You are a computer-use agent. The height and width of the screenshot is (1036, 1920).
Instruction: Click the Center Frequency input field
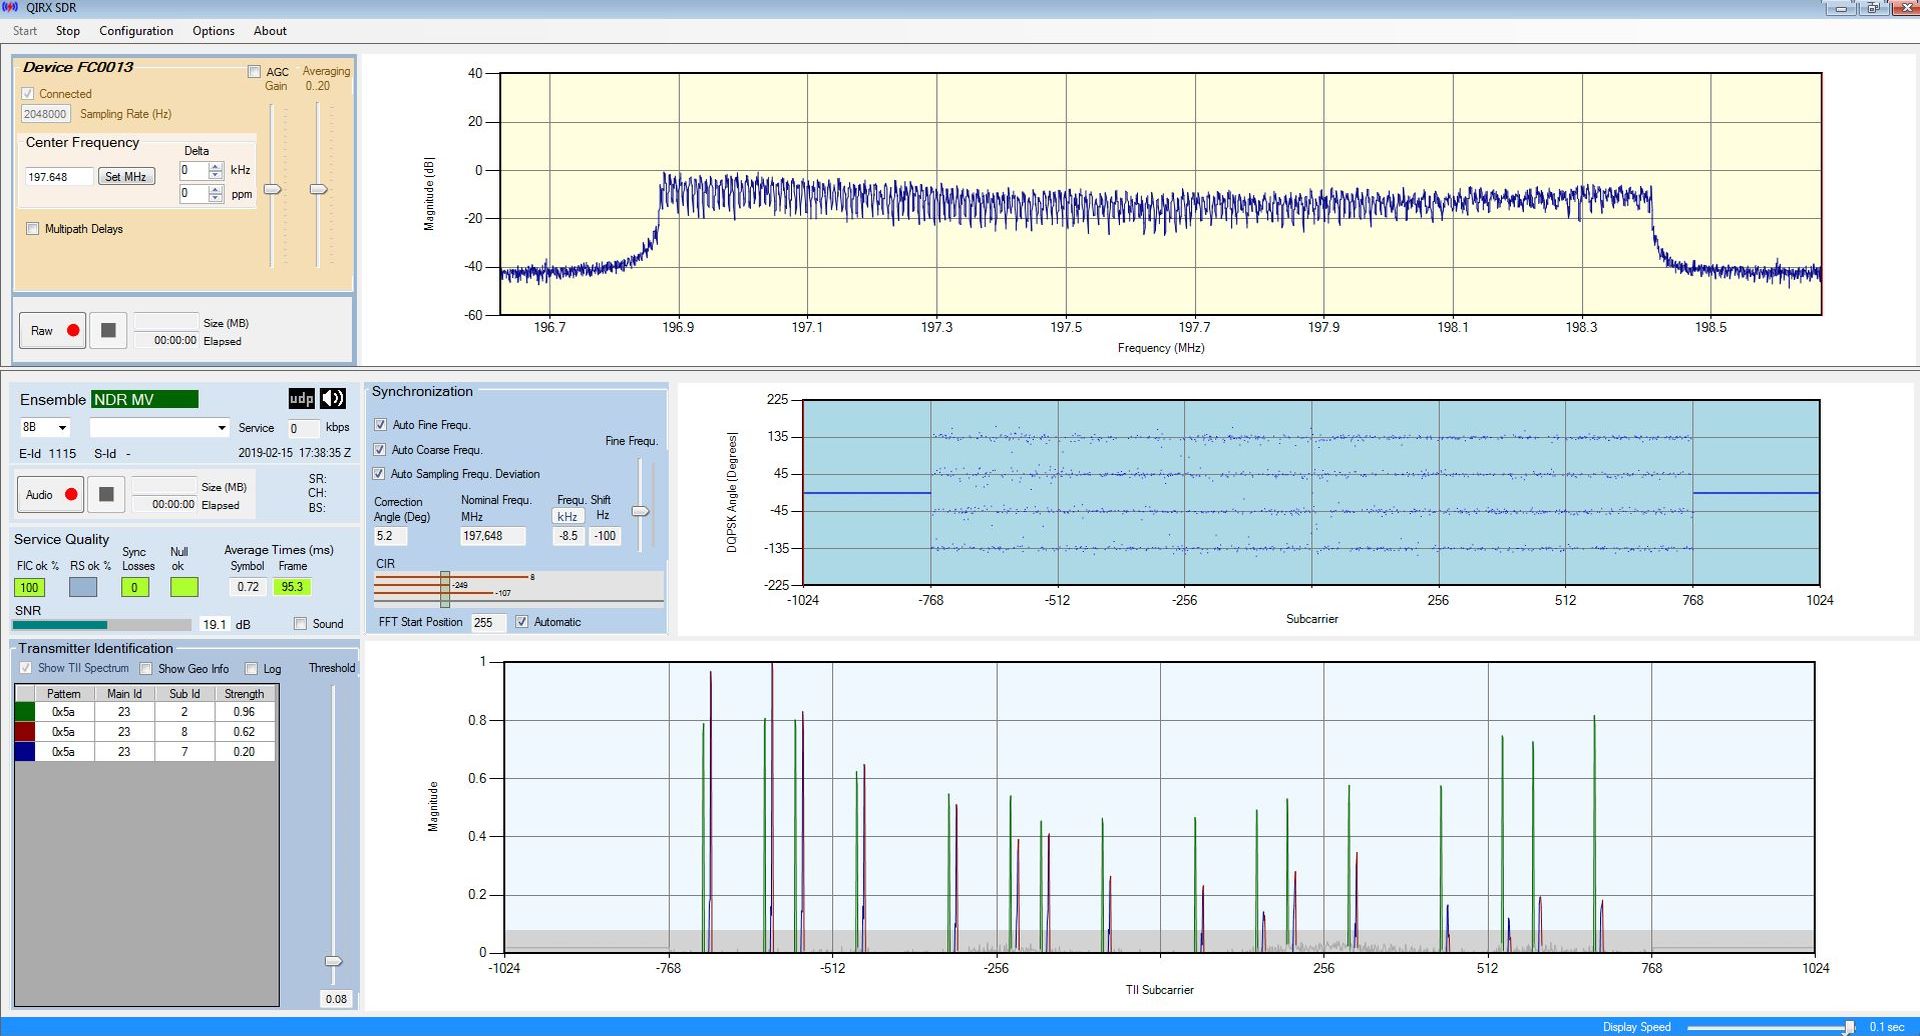click(58, 177)
